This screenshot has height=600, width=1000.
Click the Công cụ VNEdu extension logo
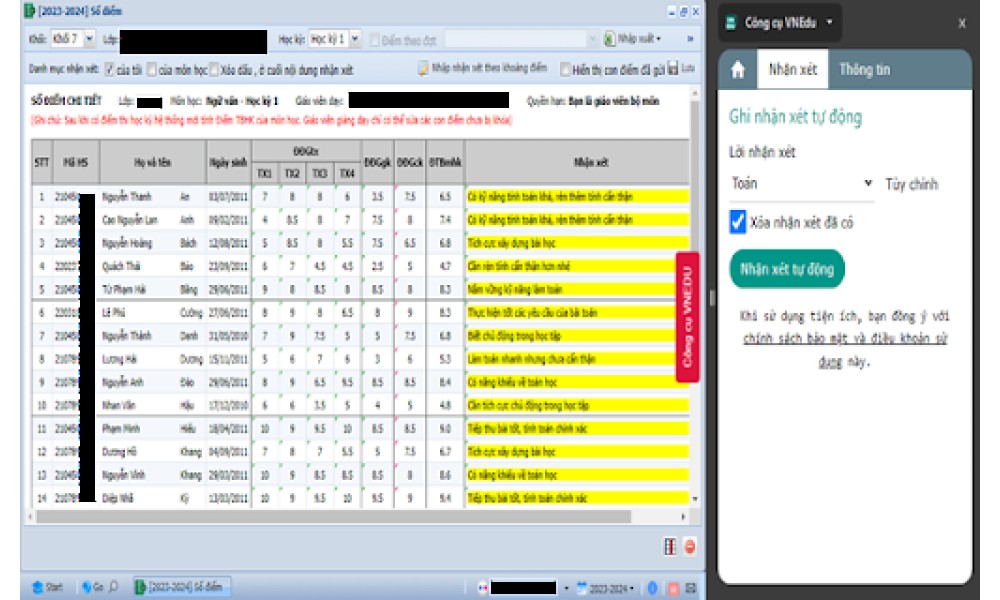(x=731, y=23)
